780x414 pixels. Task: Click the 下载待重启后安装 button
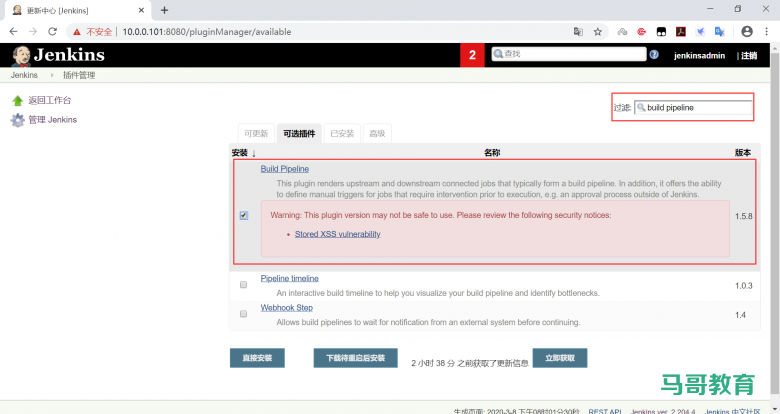pos(355,358)
